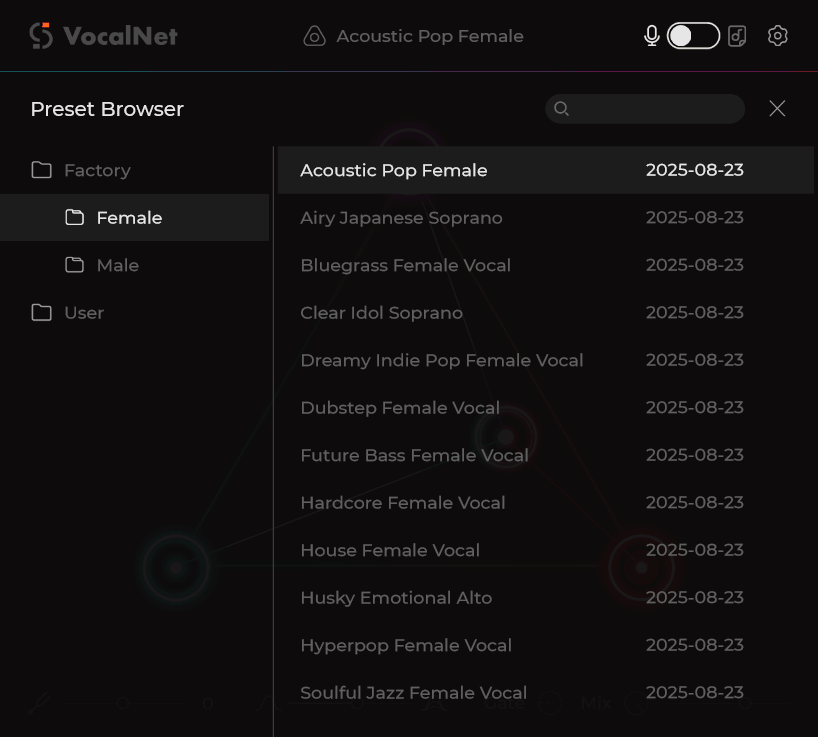The image size is (818, 737).
Task: Click the audio file icon next to the toggle
Action: click(x=737, y=35)
